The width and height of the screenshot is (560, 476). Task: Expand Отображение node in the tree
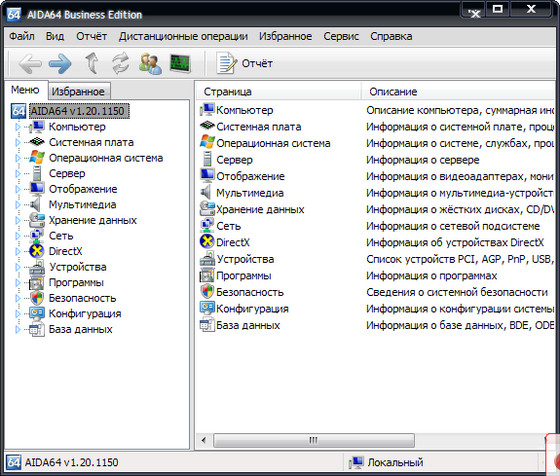pyautogui.click(x=18, y=189)
